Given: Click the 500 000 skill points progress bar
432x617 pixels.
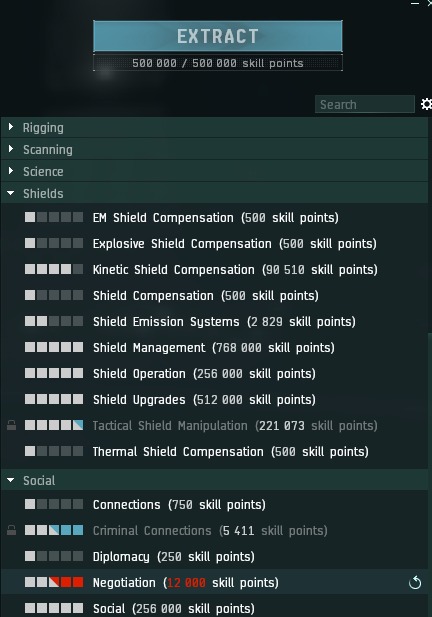Looking at the screenshot, I should click(x=218, y=63).
